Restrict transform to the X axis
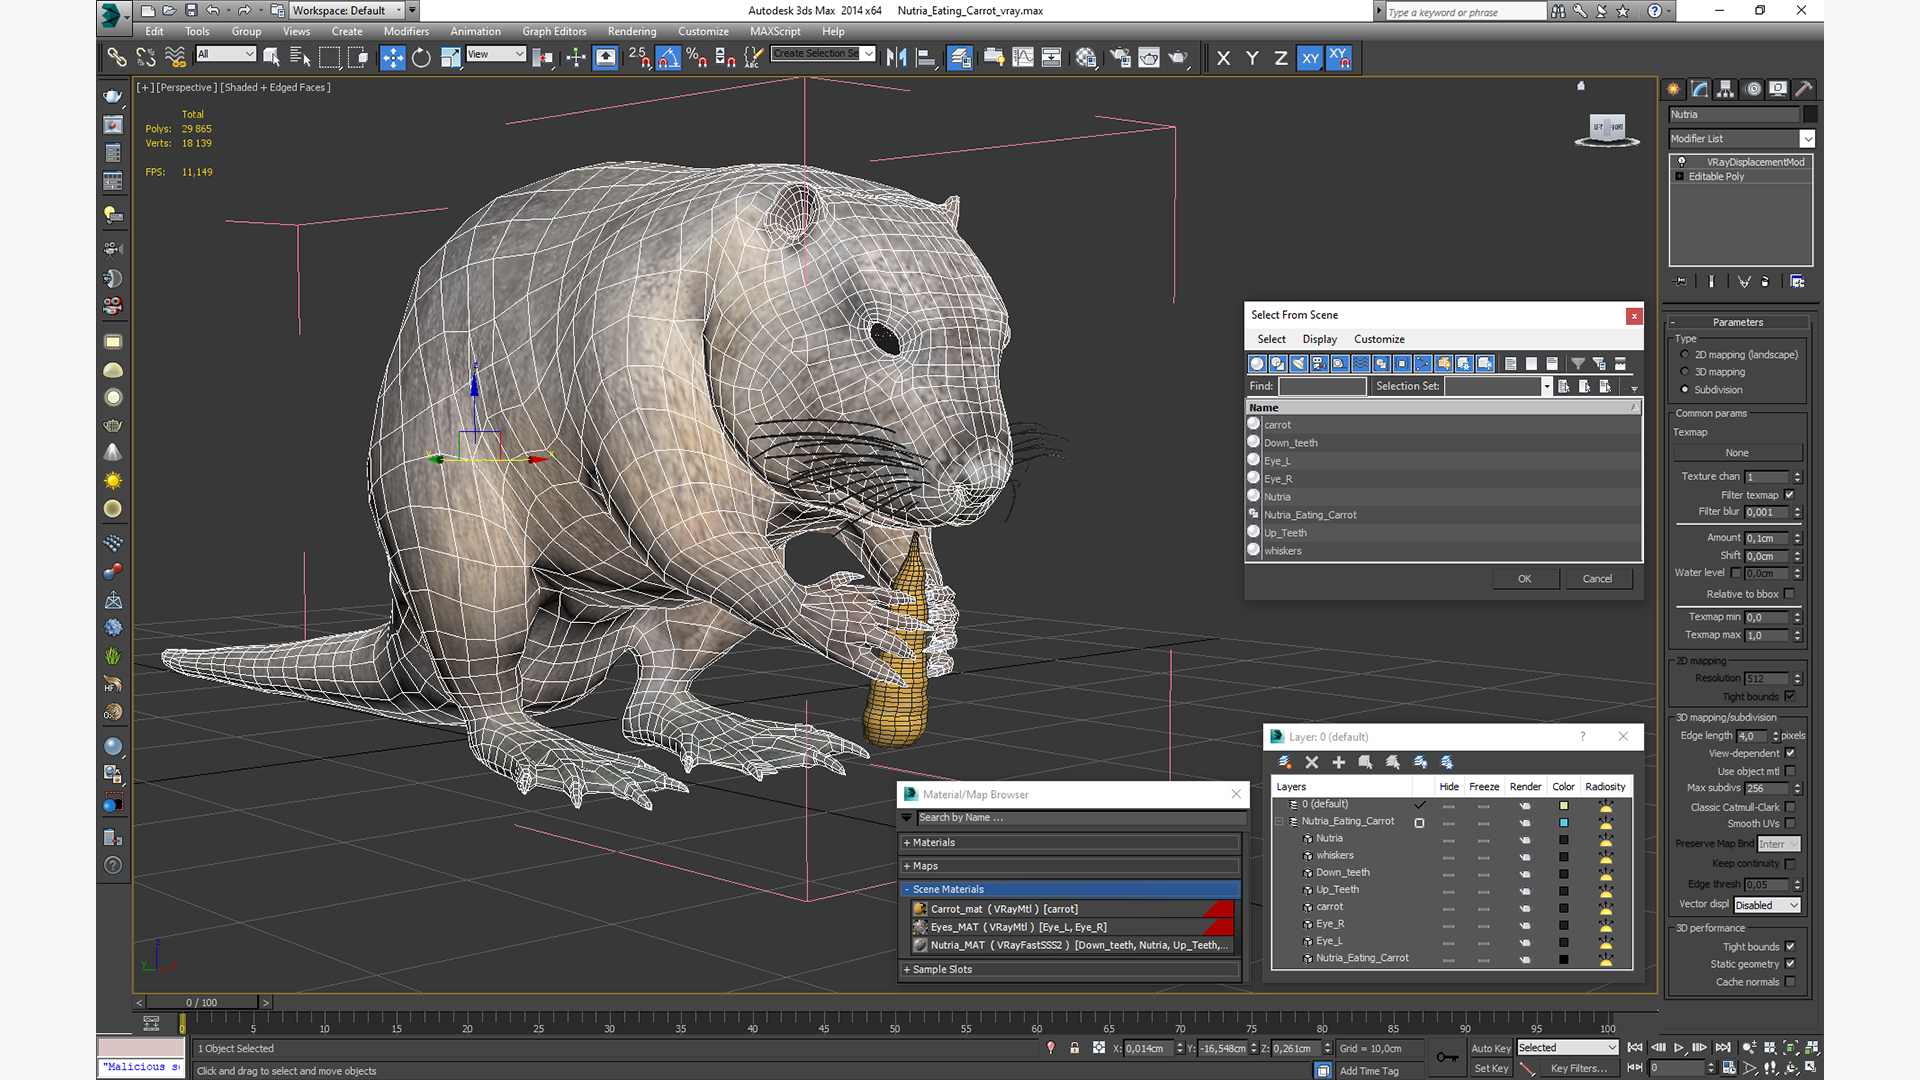 [1223, 58]
